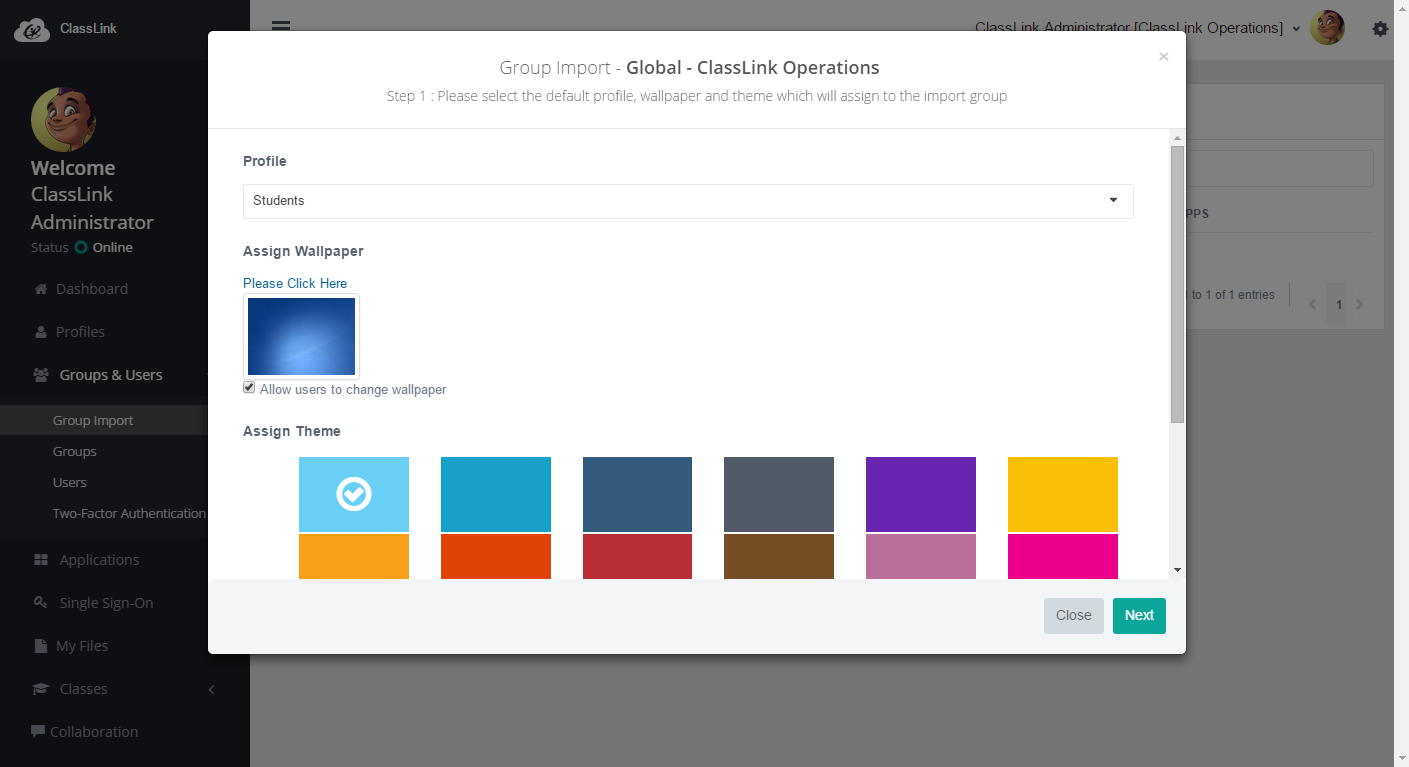Select the crimson red theme swatch
The height and width of the screenshot is (767, 1409).
point(637,556)
